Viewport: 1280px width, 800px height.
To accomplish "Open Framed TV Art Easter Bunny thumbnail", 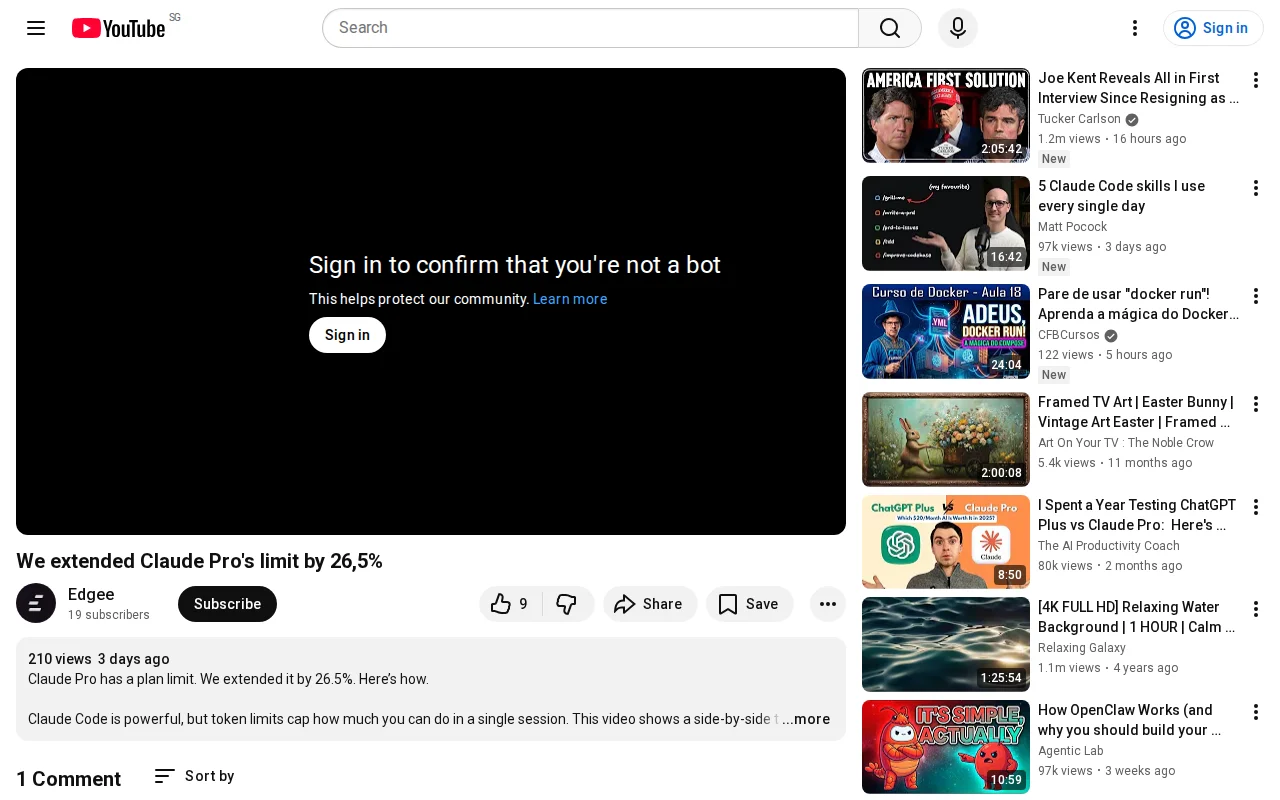I will tap(946, 439).
